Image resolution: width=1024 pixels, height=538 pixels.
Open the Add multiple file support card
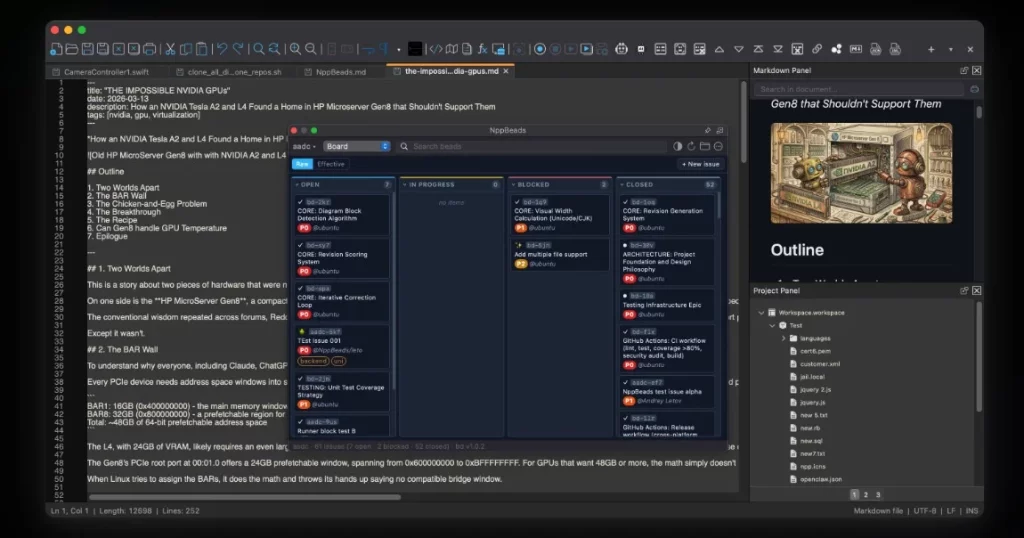(561, 255)
